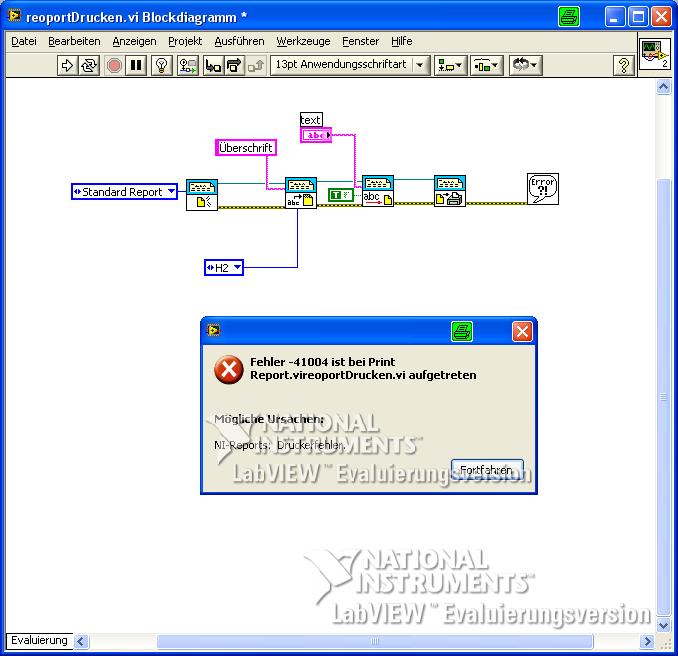
Task: Click the Step Into button
Action: pos(214,66)
